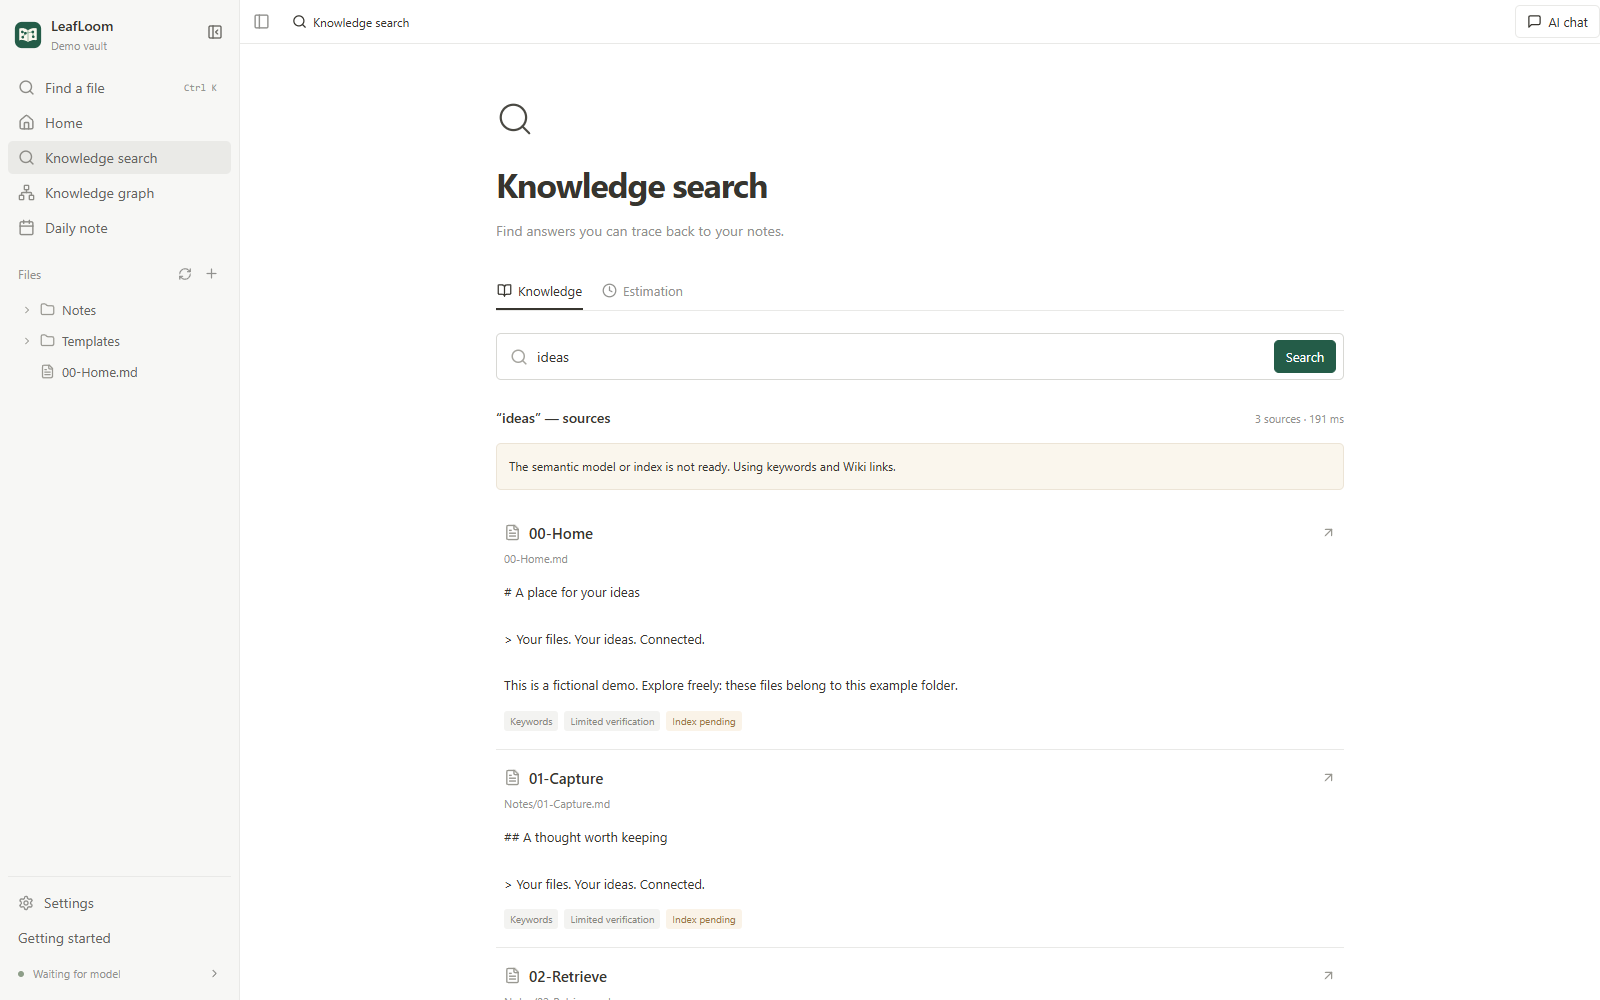
Task: Open 00-Home result via arrow icon
Action: click(x=1328, y=532)
